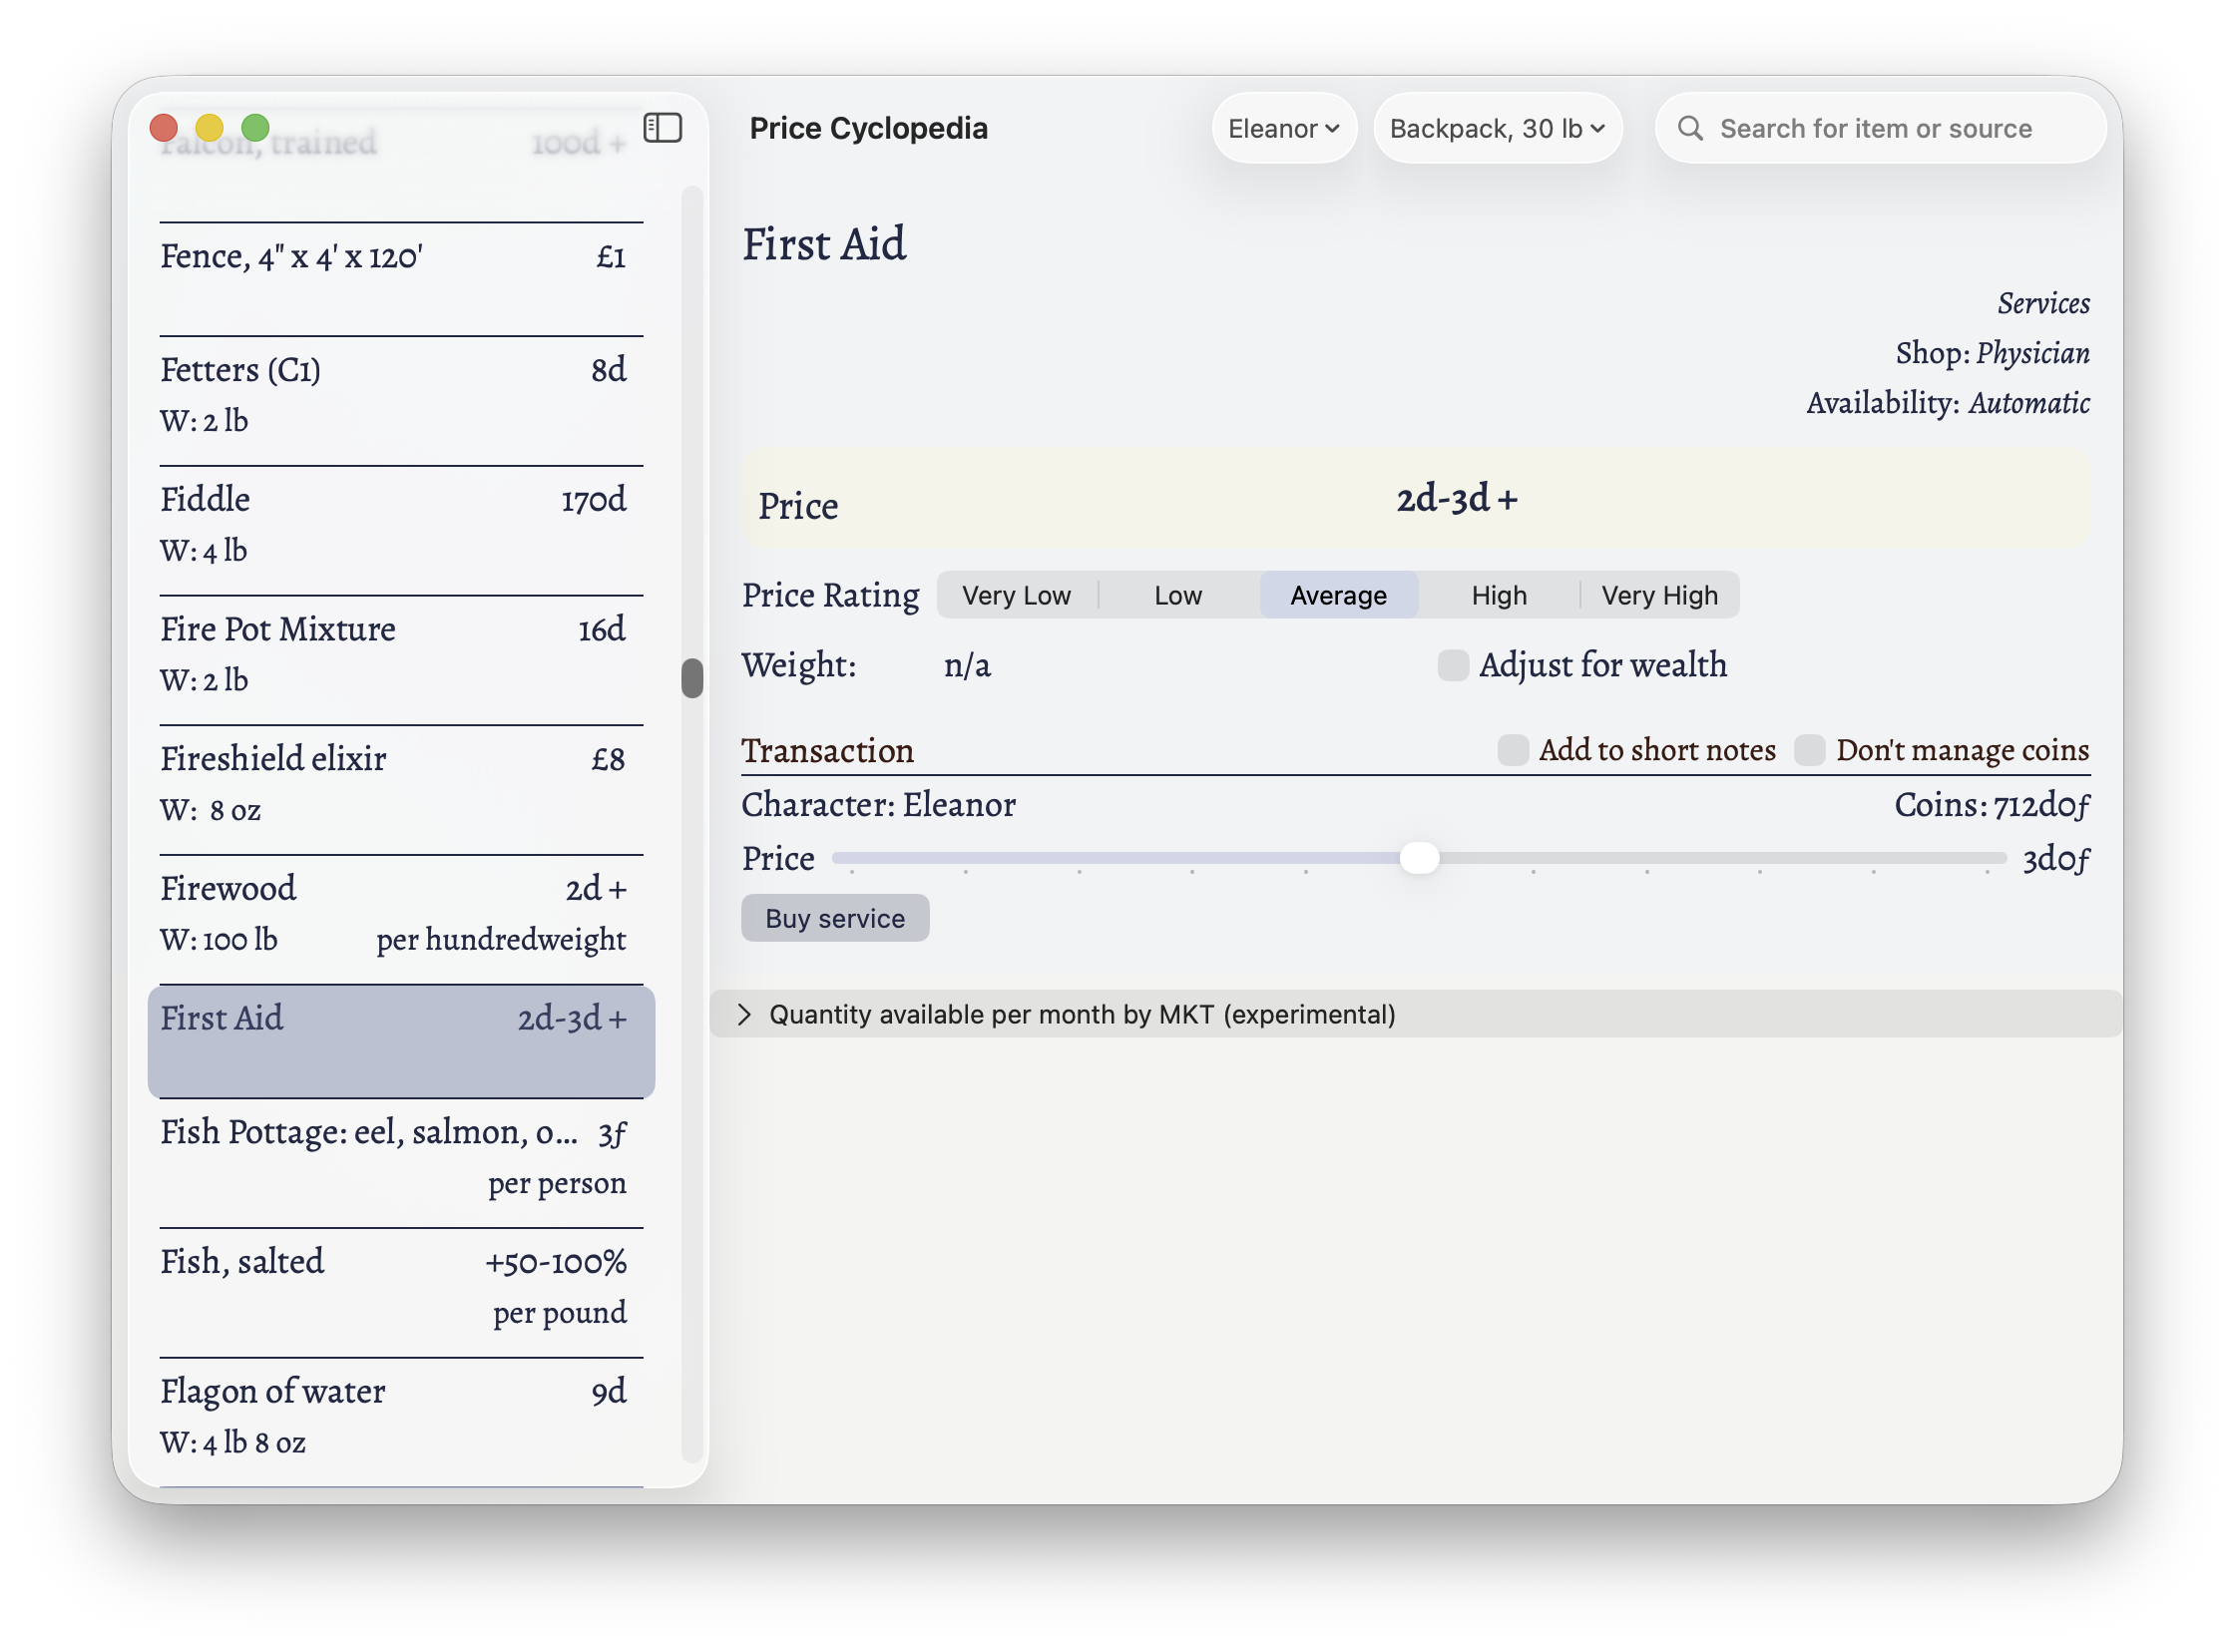Click the green zoom window button
Screen dimensions: 2235x1652
pyautogui.click(x=256, y=128)
